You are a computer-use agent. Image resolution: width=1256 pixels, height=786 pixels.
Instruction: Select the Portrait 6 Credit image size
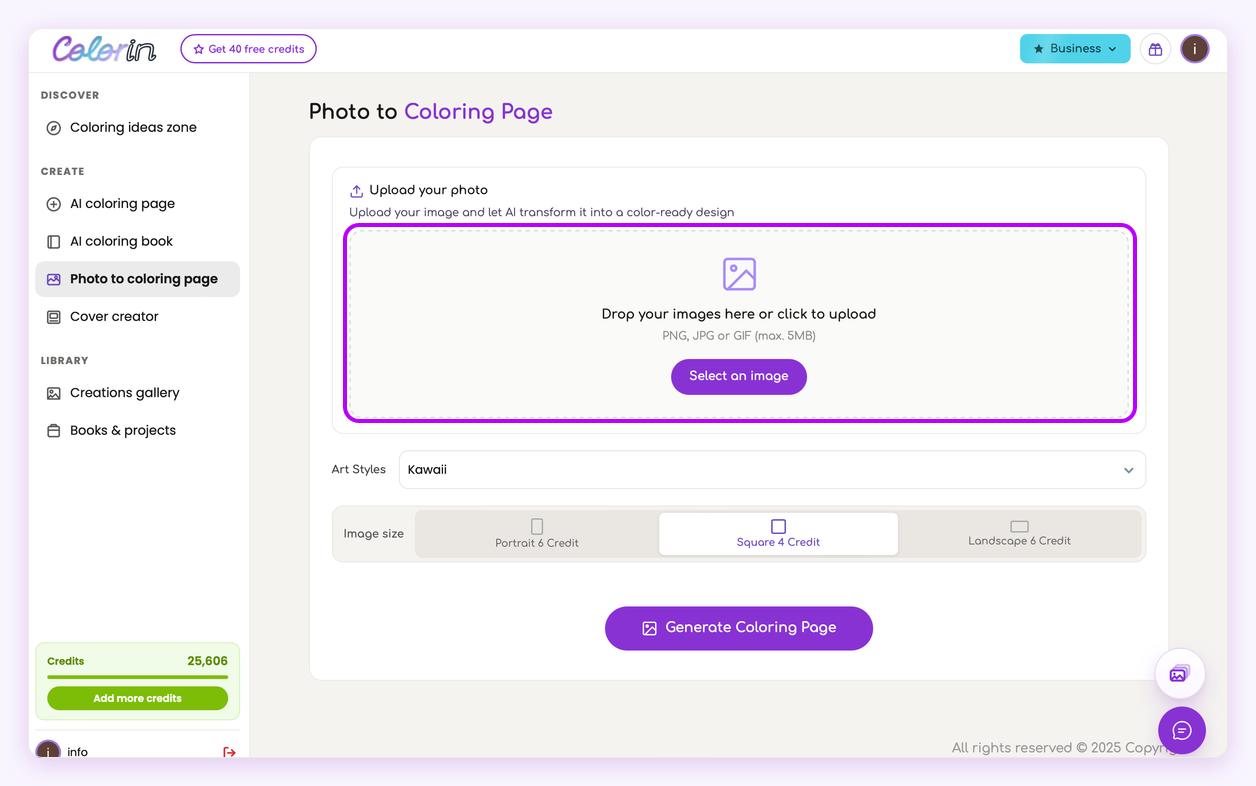pos(537,534)
